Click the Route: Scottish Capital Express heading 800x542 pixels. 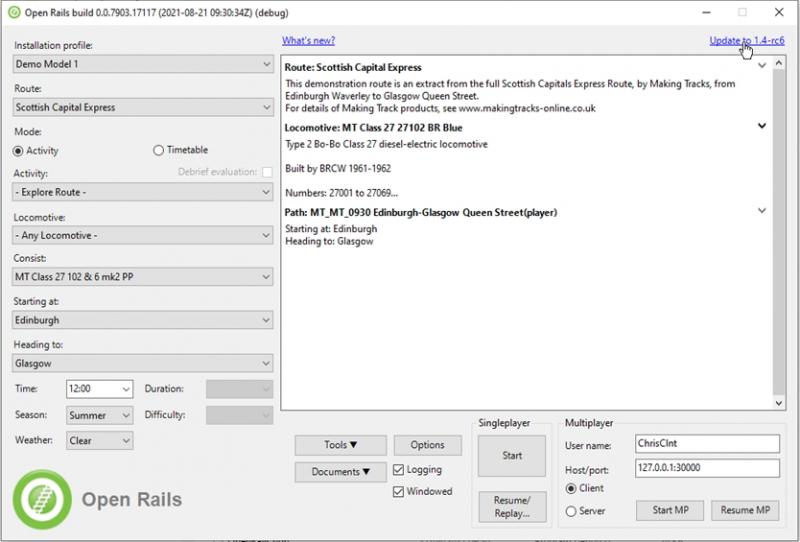[353, 67]
